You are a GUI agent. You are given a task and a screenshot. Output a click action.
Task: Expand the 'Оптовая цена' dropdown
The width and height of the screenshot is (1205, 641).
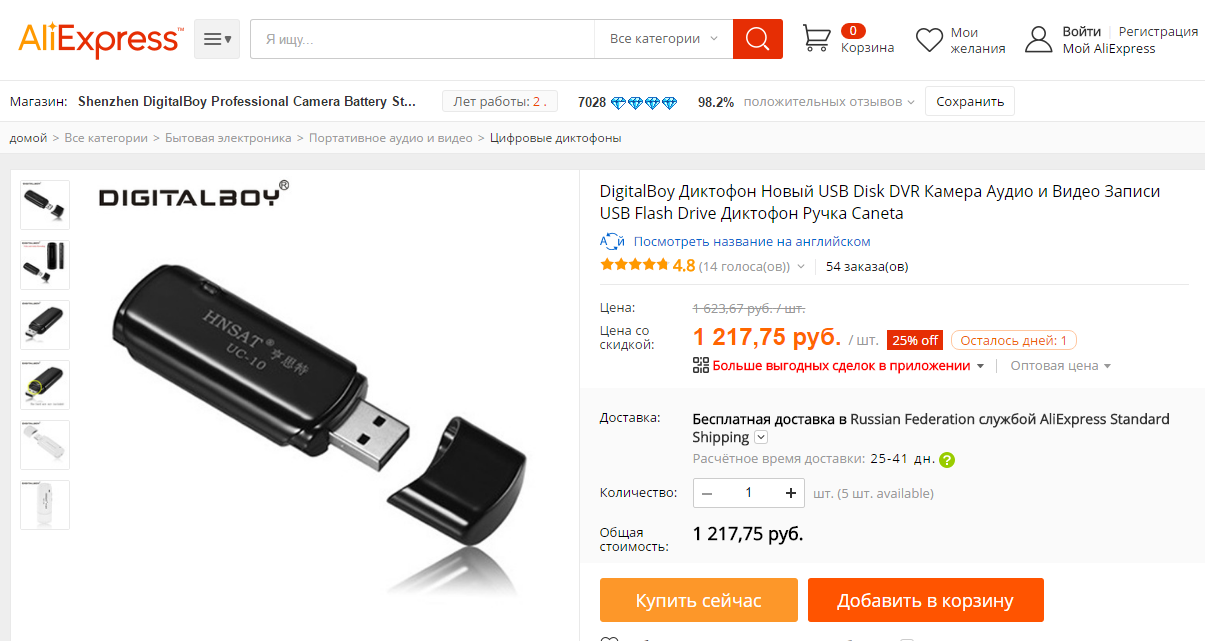(1061, 366)
